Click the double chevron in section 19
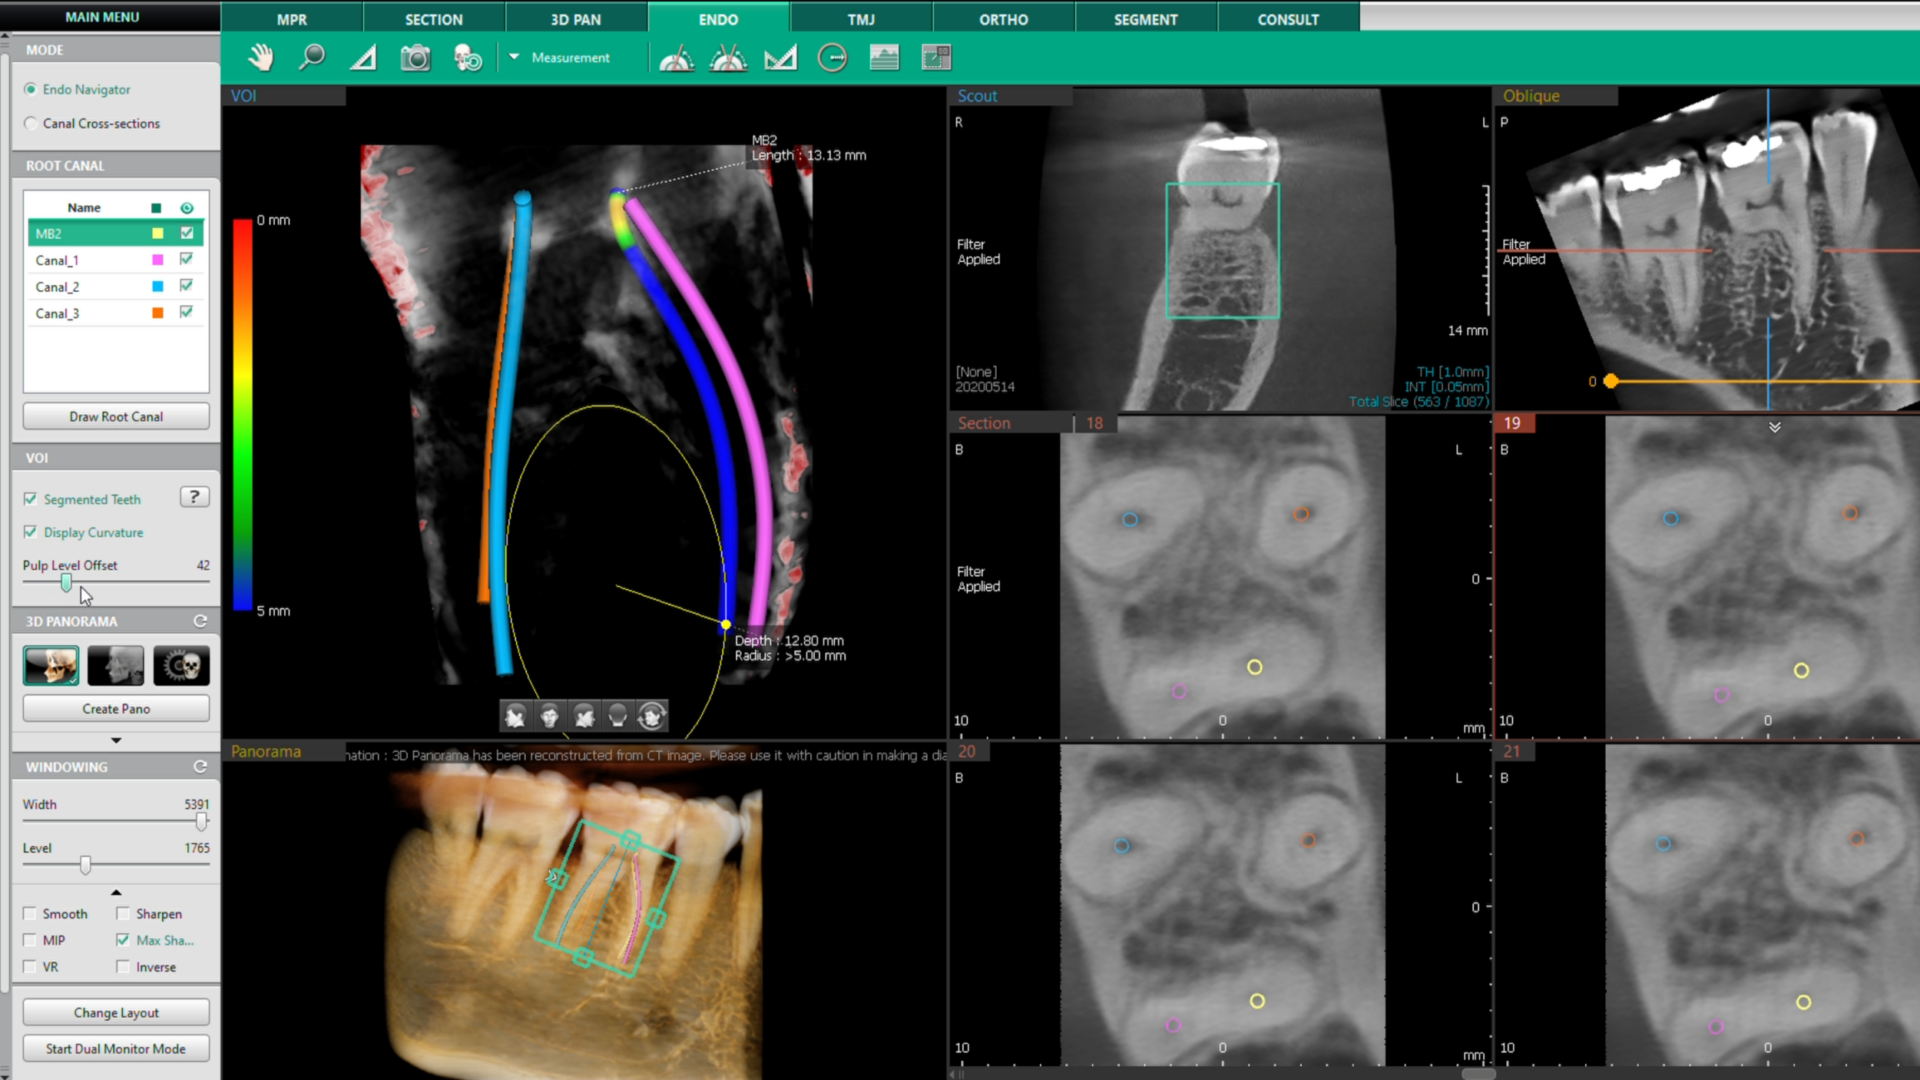The image size is (1920, 1080). point(1775,427)
